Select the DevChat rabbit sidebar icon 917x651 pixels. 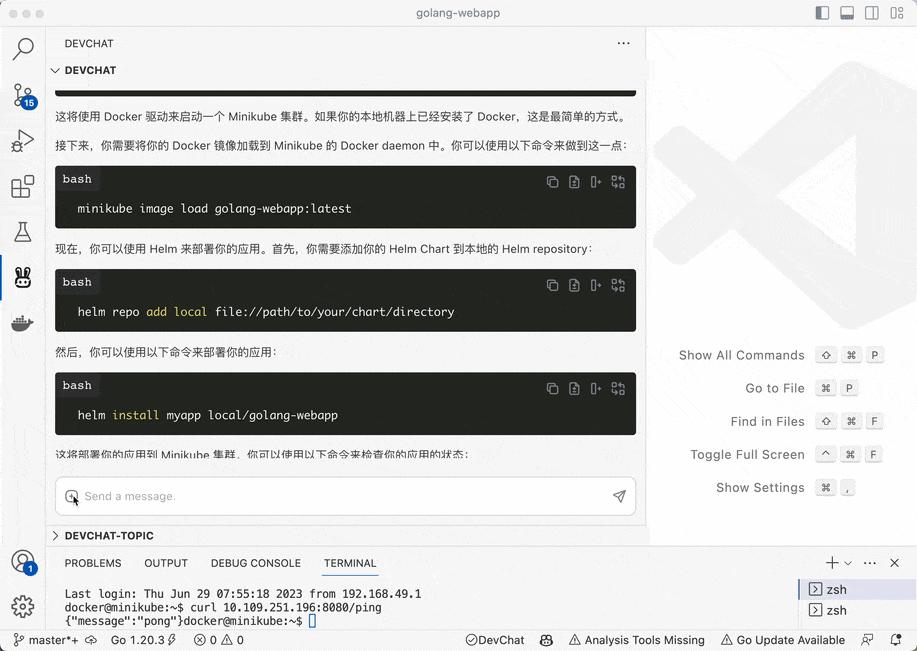pyautogui.click(x=23, y=277)
